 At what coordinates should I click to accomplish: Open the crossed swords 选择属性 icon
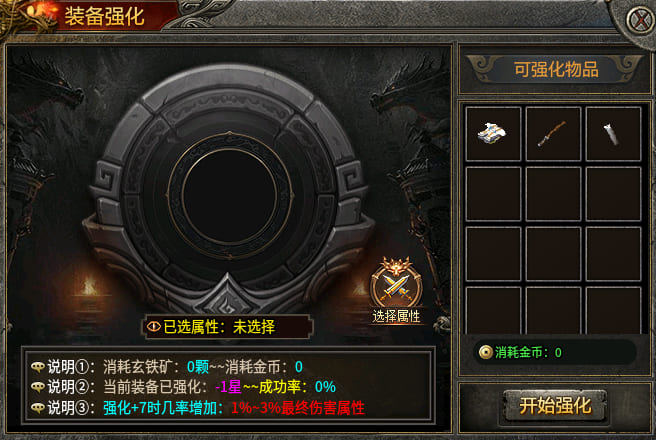tap(396, 283)
